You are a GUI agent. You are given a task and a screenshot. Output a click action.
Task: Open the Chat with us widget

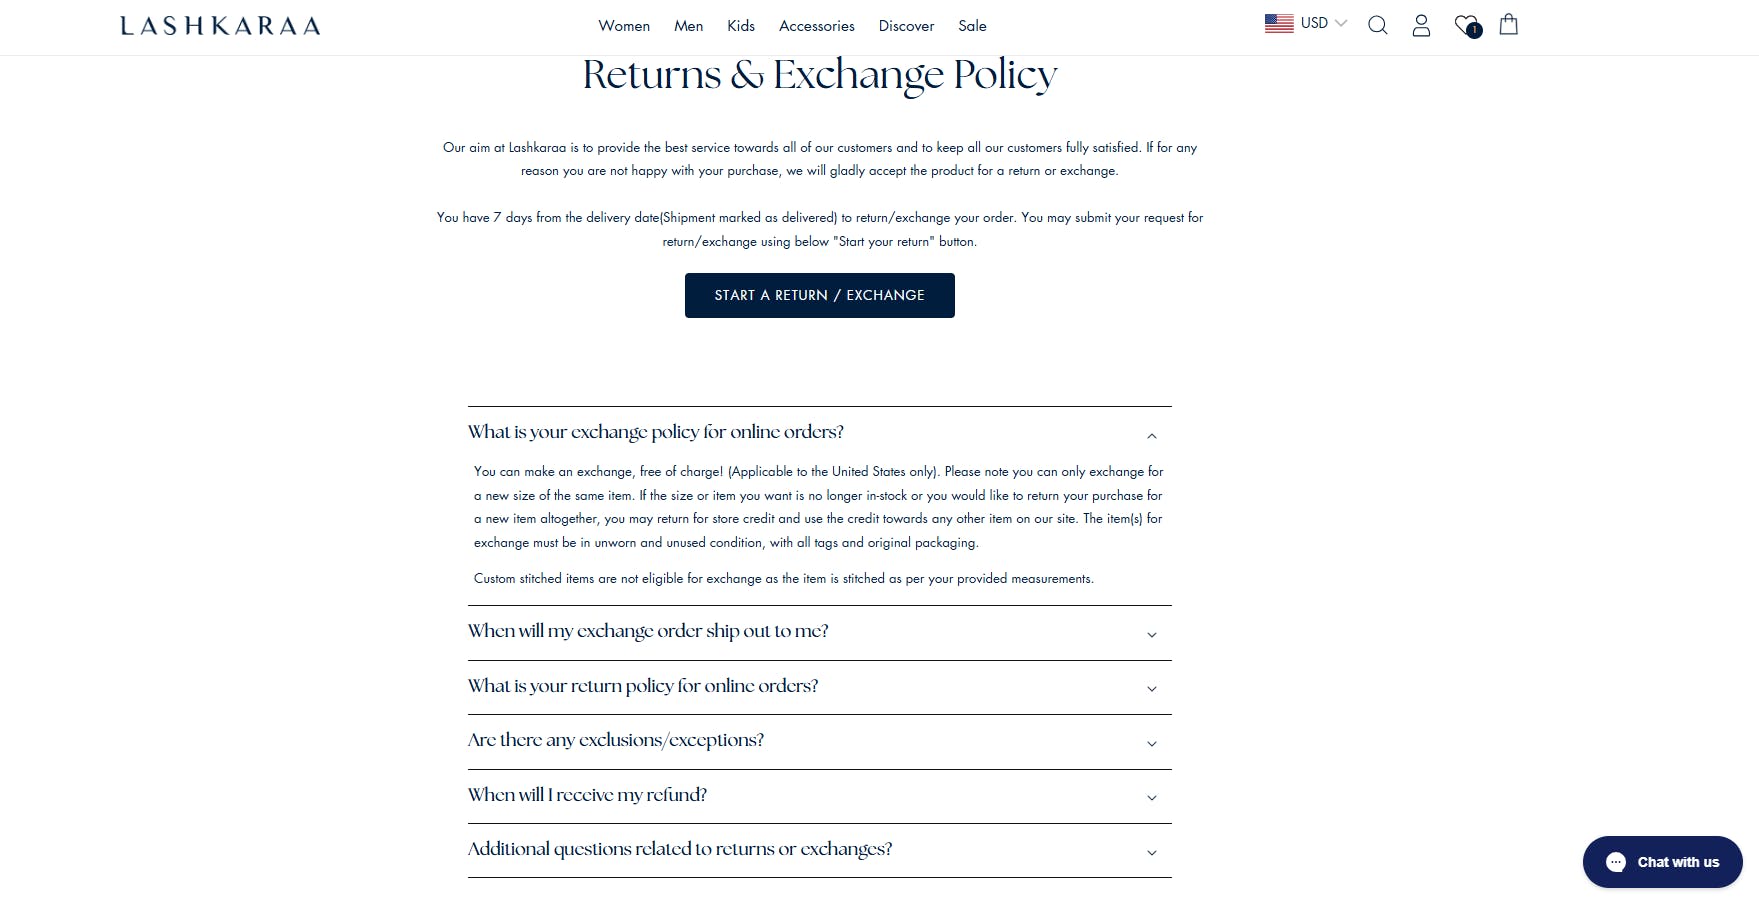(1662, 862)
